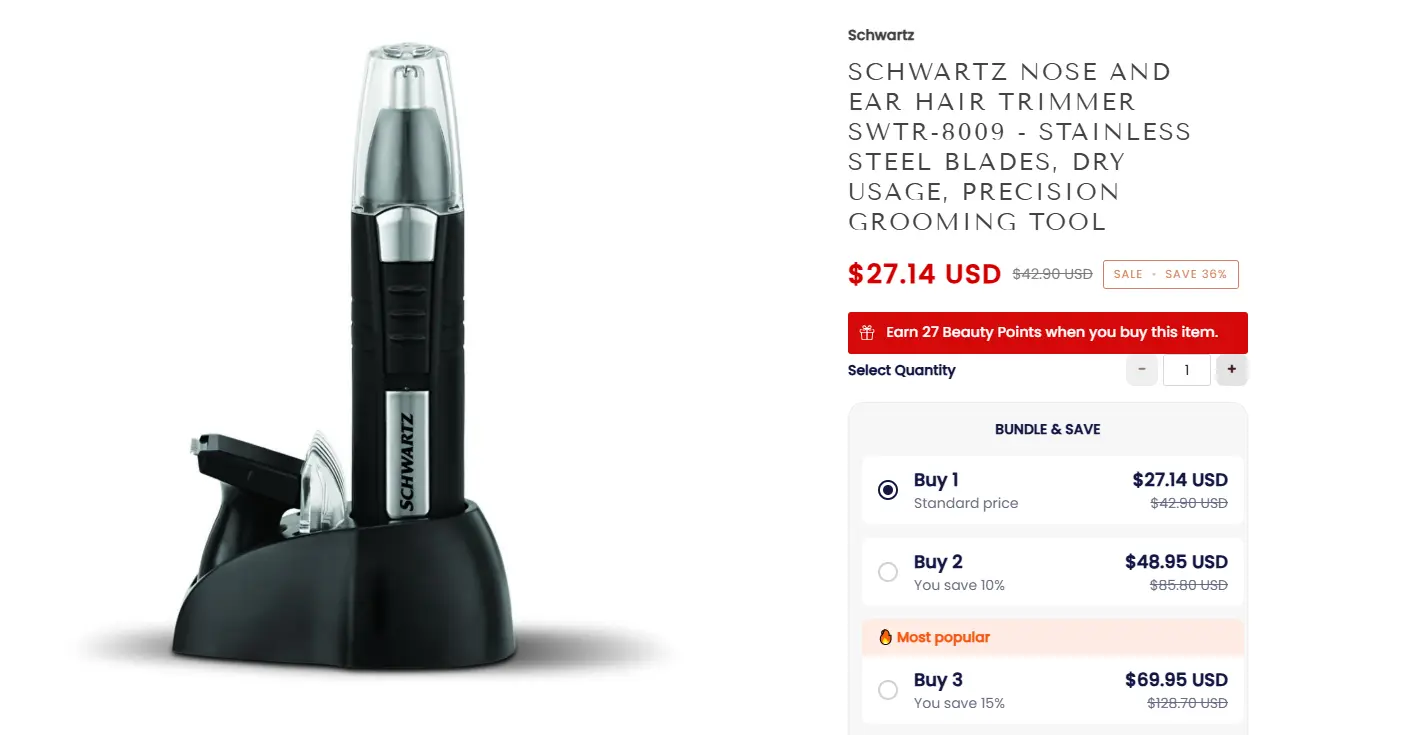Select the Buy 2 bundle option
Viewport: 1413px width, 735px height.
[x=887, y=572]
